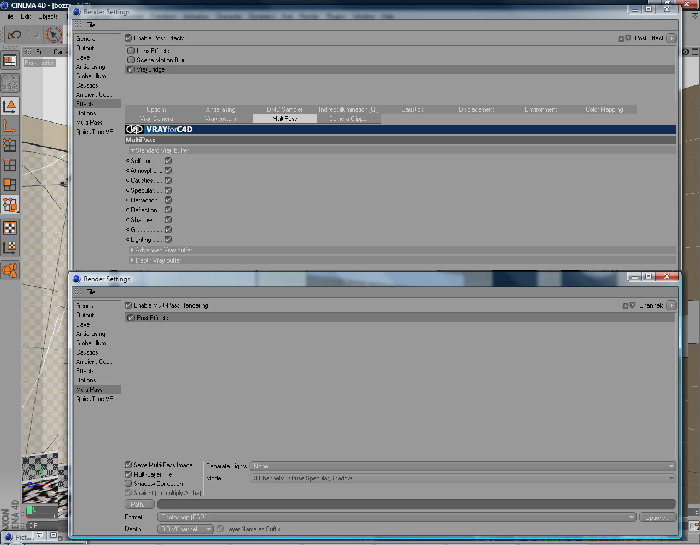The width and height of the screenshot is (700, 545).
Task: Switch to Edges mode icon
Action: click(x=10, y=165)
